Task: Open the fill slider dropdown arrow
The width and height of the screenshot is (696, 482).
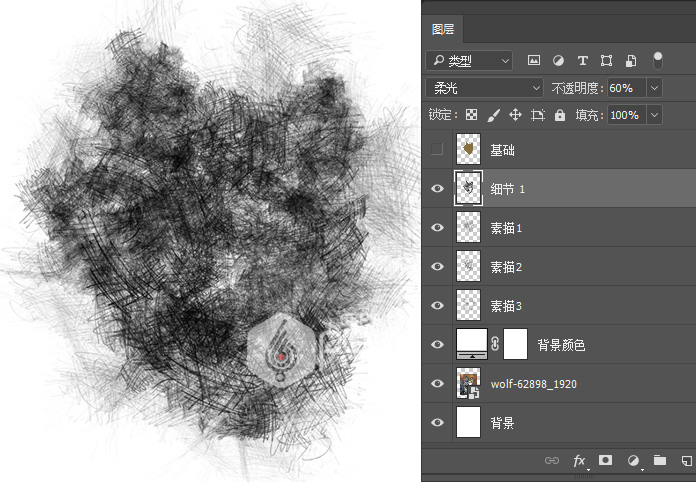Action: [x=654, y=115]
